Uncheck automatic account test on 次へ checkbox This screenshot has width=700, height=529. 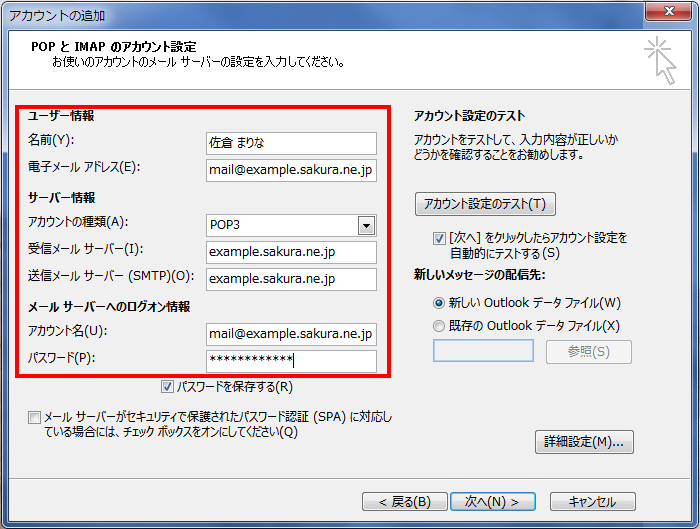click(439, 239)
